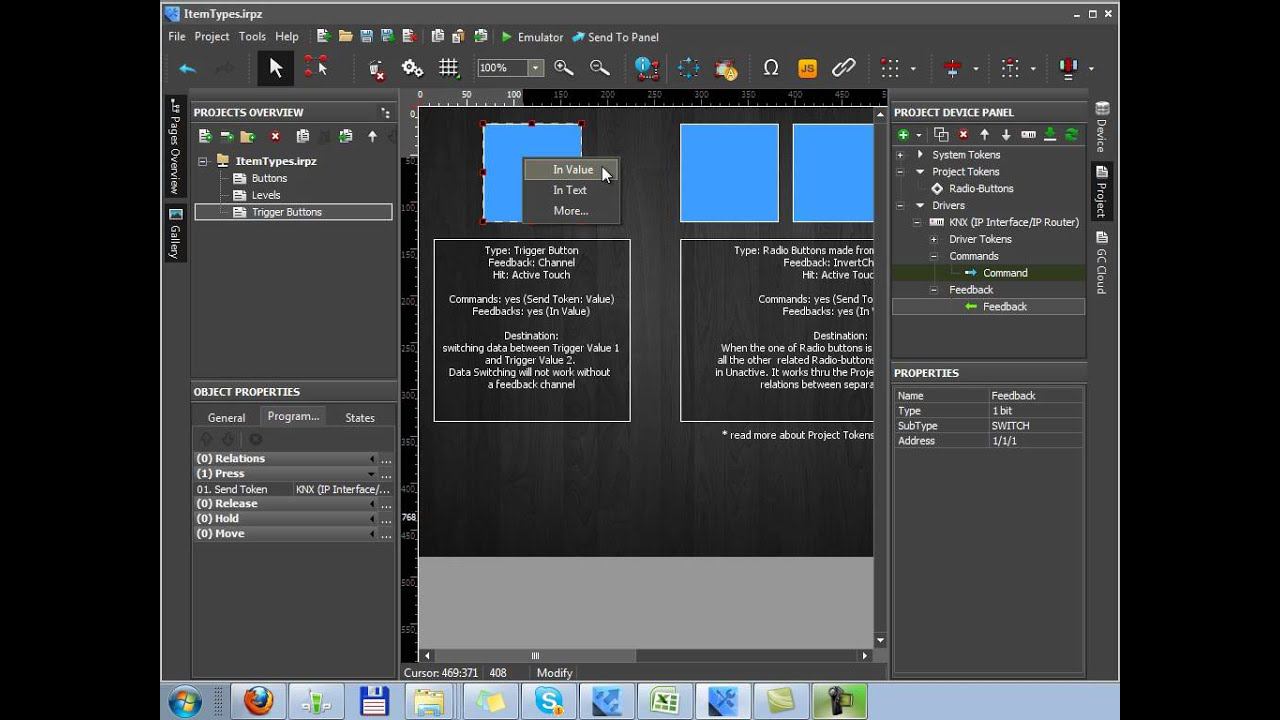Viewport: 1280px width, 720px height.
Task: Expand the Driver Tokens node
Action: pos(933,240)
